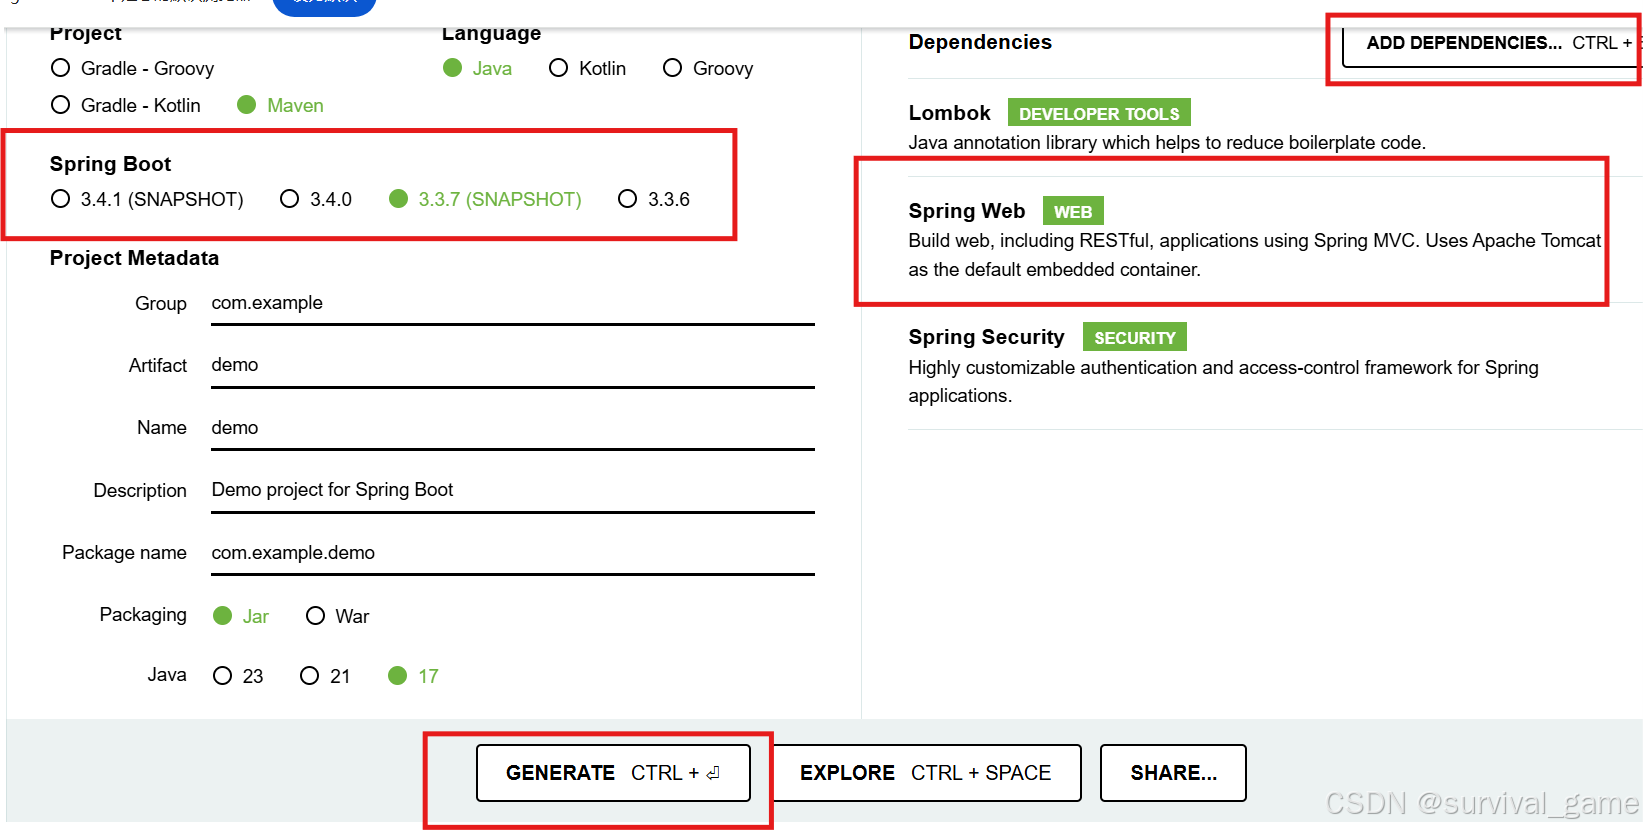Pick Java version 17
The width and height of the screenshot is (1643, 831).
tap(413, 676)
